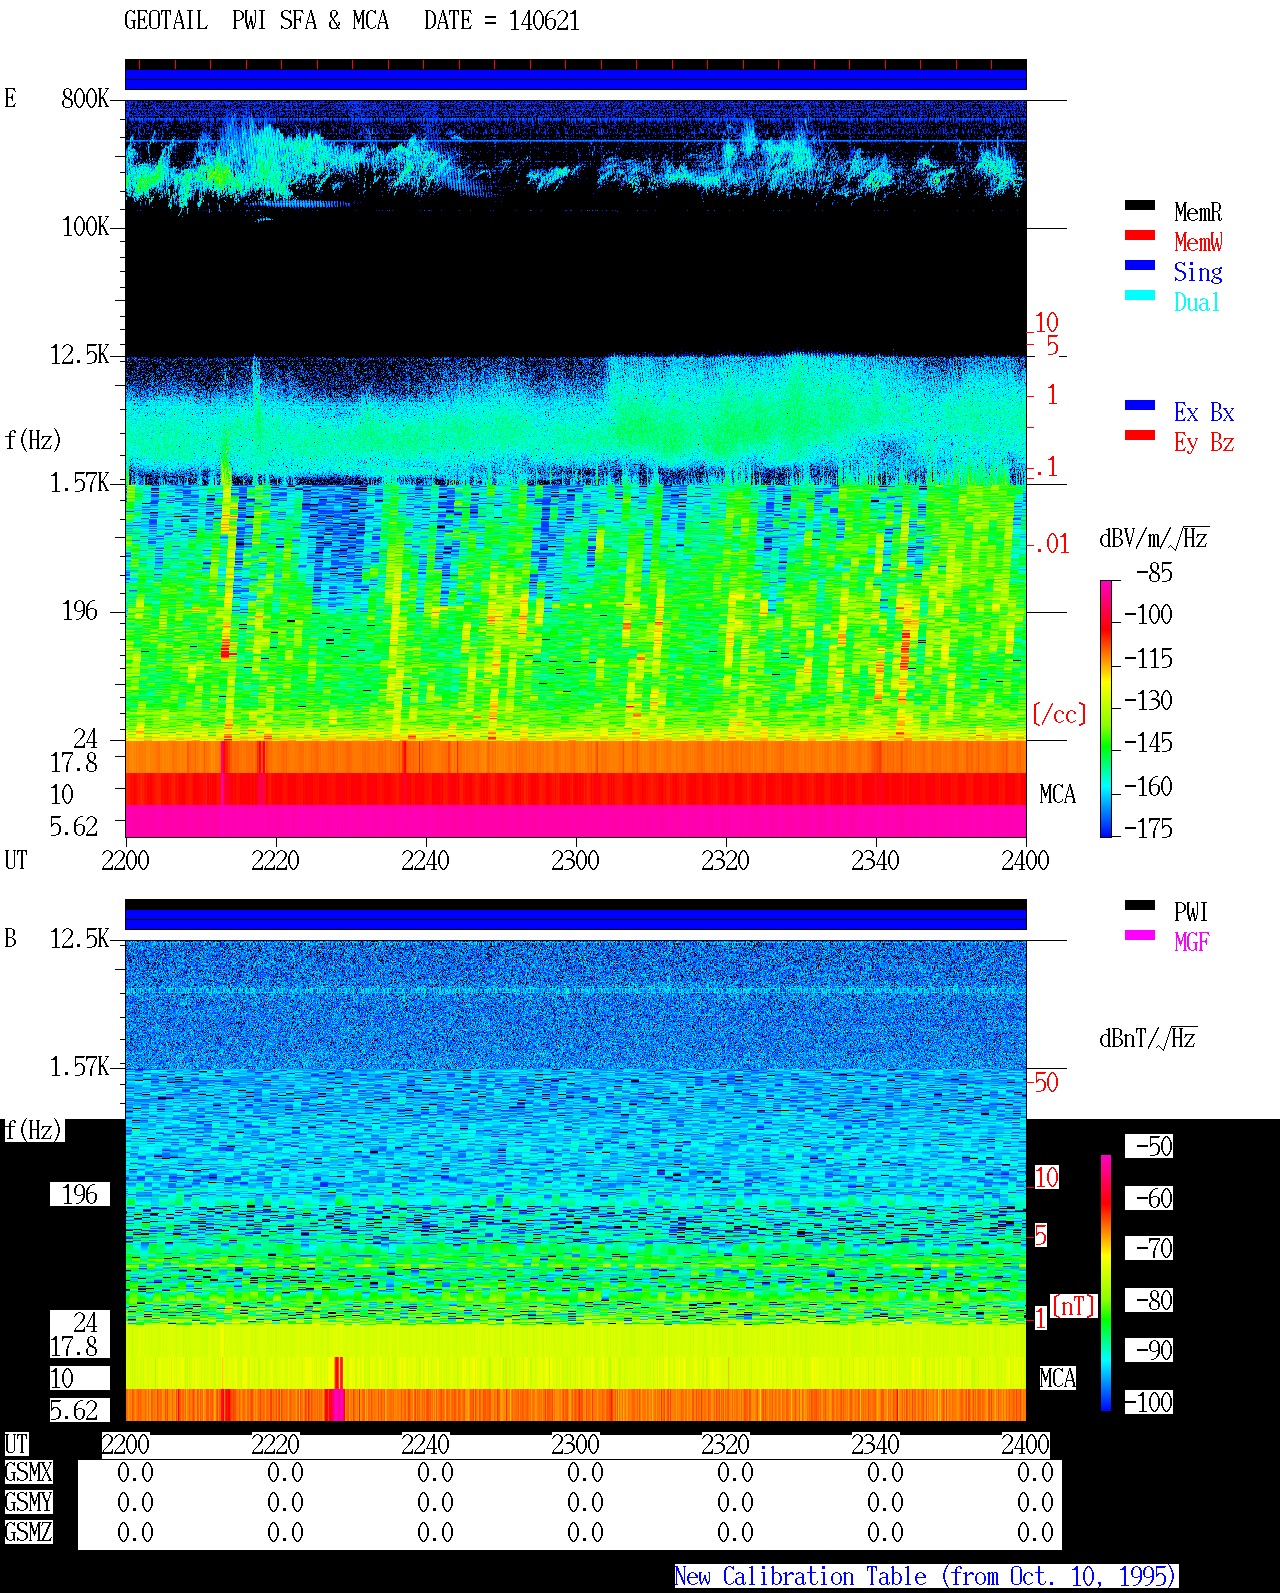The height and width of the screenshot is (1593, 1280).
Task: Click the GEOTAIL PWI SFA & MCA title
Action: point(256,21)
